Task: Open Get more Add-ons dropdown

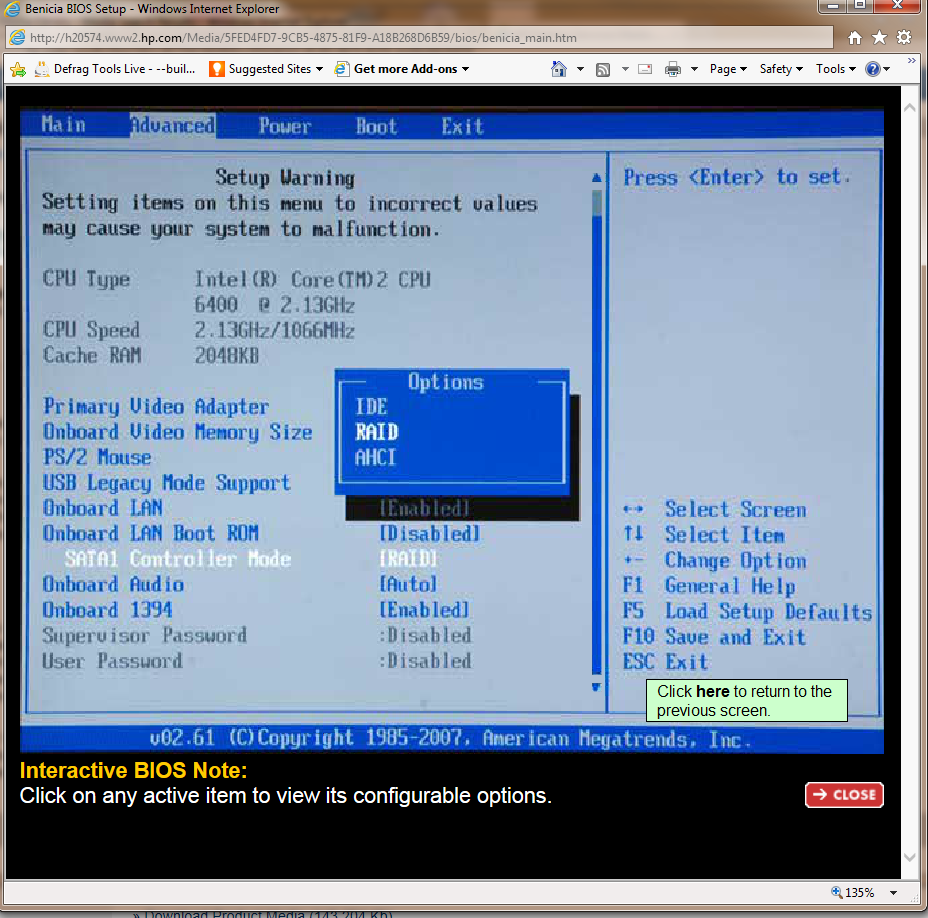Action: pyautogui.click(x=402, y=69)
